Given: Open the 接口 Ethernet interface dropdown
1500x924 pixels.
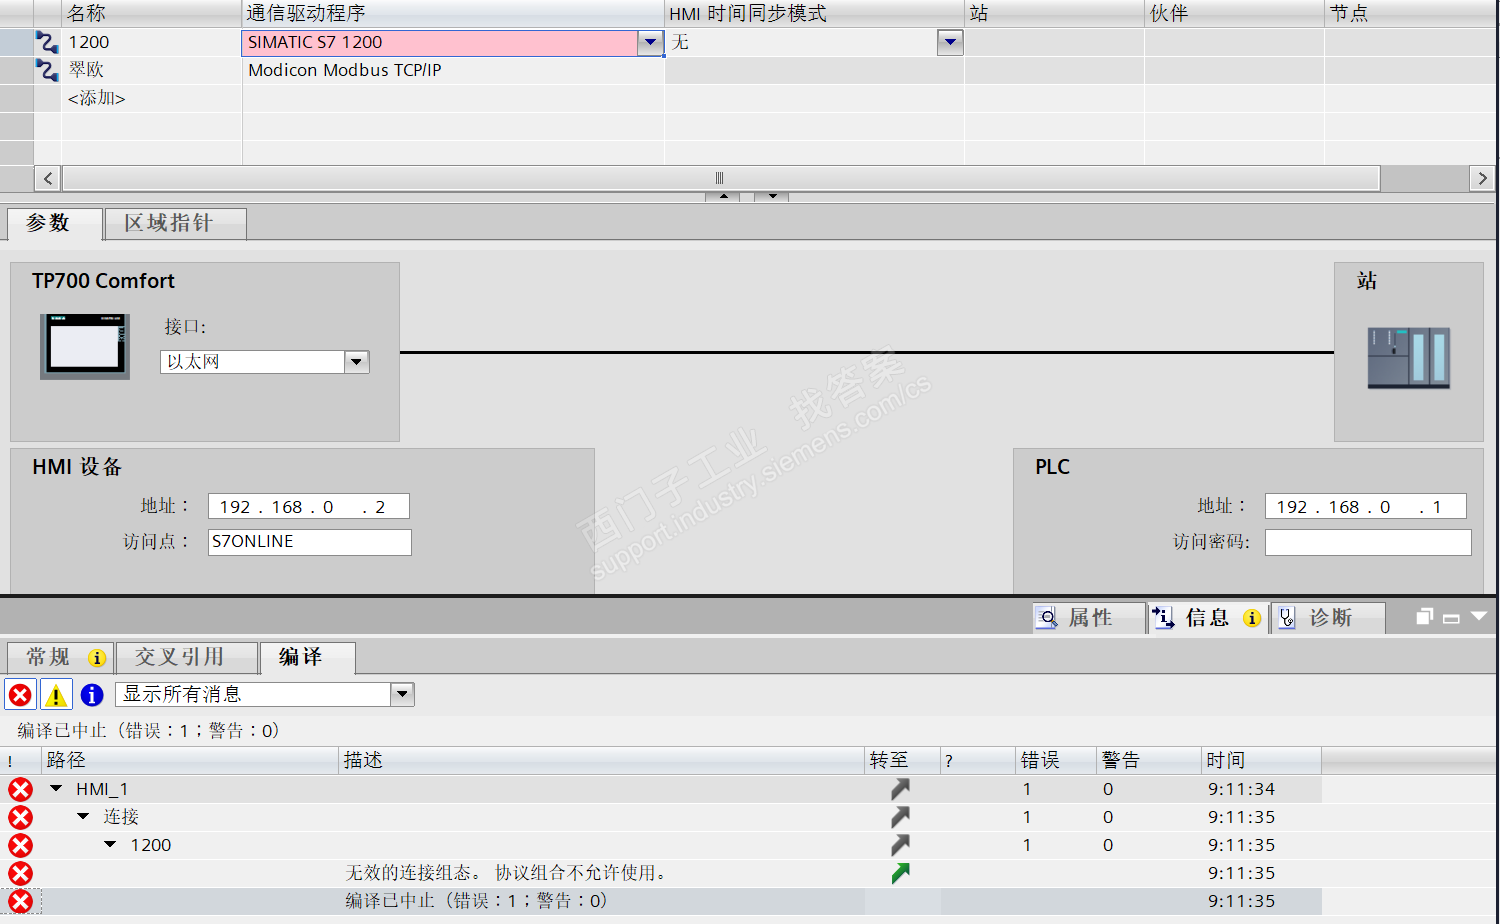Looking at the screenshot, I should point(357,362).
